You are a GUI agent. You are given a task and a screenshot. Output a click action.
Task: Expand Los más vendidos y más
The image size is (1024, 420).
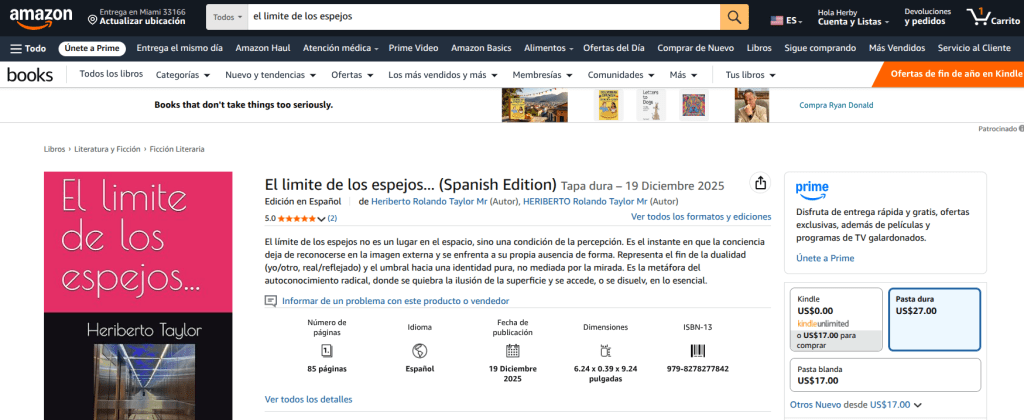tap(443, 75)
